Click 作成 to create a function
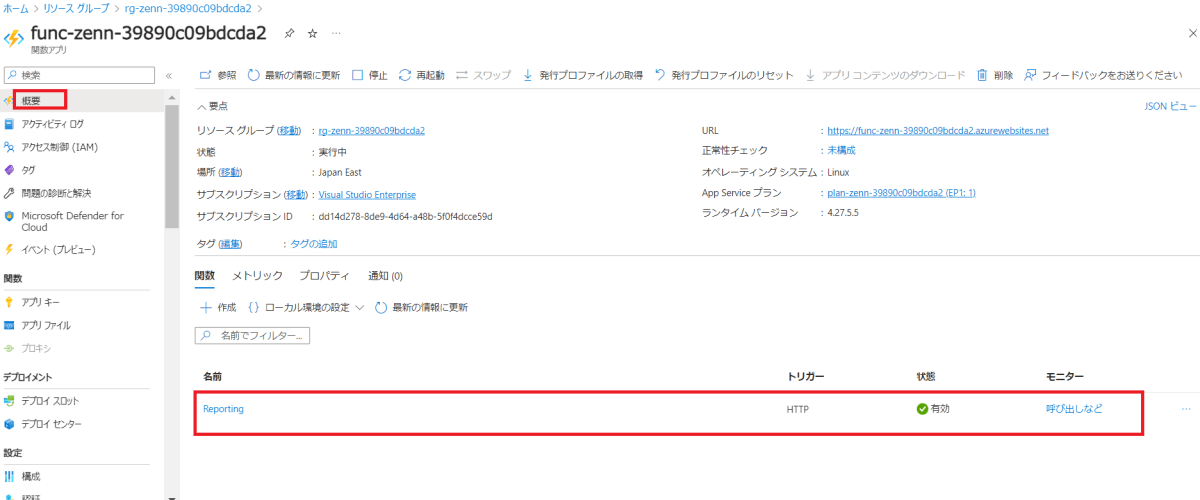1200x500 pixels. [x=218, y=307]
